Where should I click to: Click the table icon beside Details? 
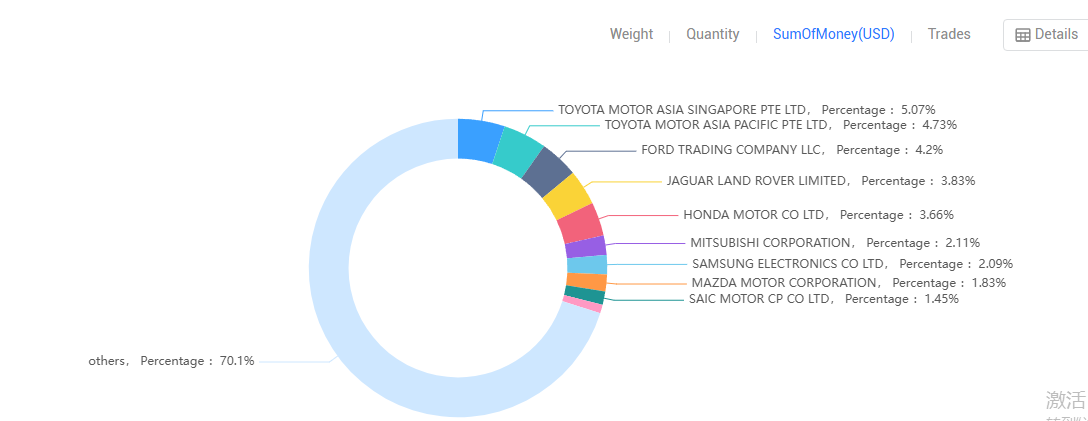coord(1023,35)
